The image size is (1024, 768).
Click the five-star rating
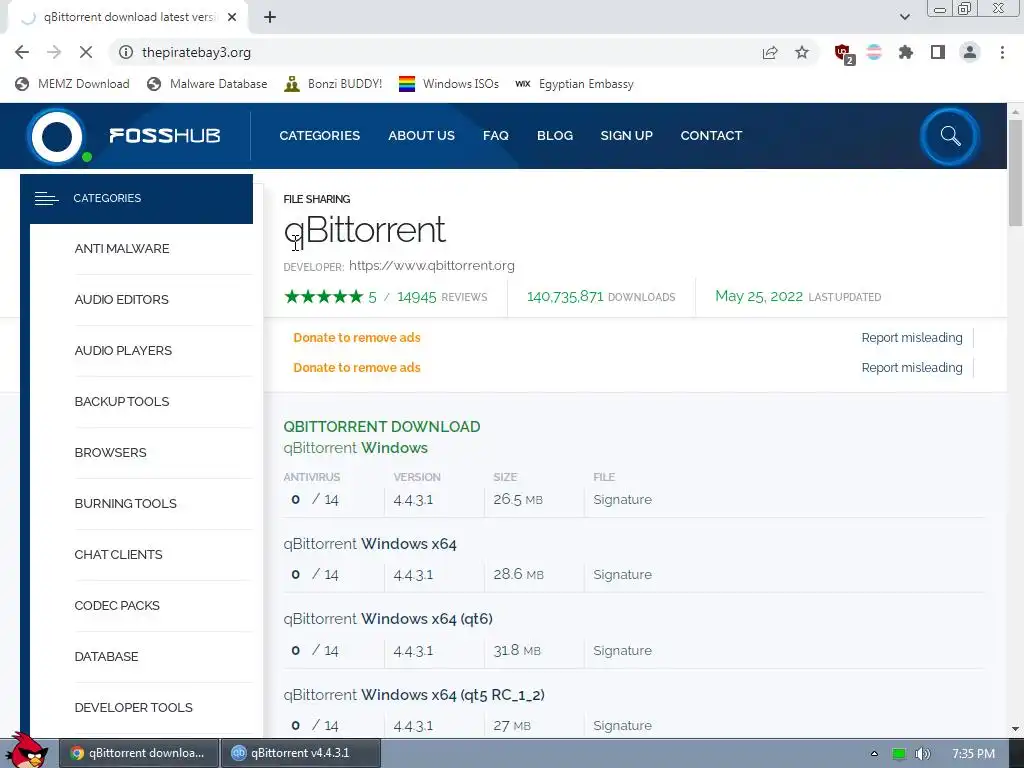tap(324, 296)
